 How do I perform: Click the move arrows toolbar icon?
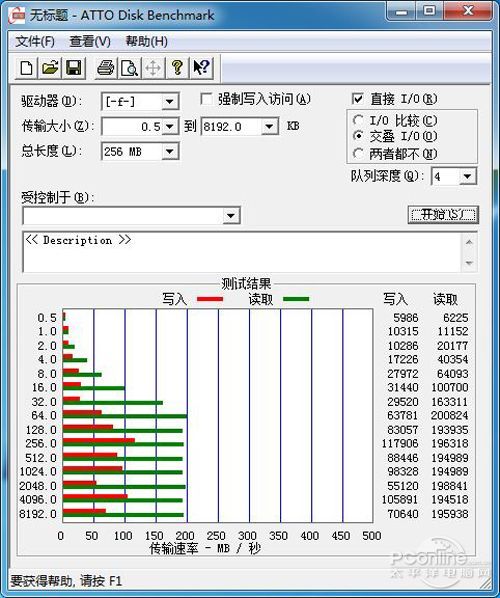(153, 68)
